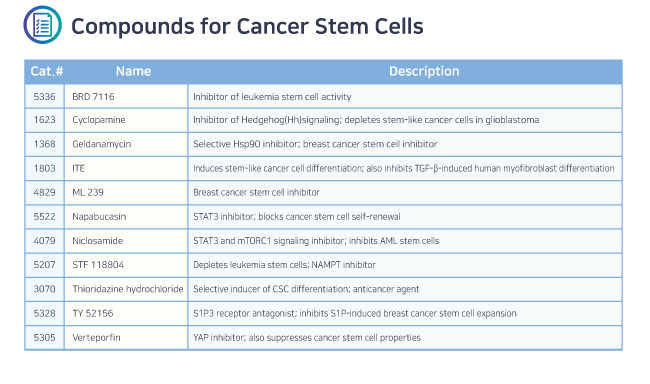This screenshot has width=650, height=384.
Task: Select catalog number 5336
Action: 44,97
